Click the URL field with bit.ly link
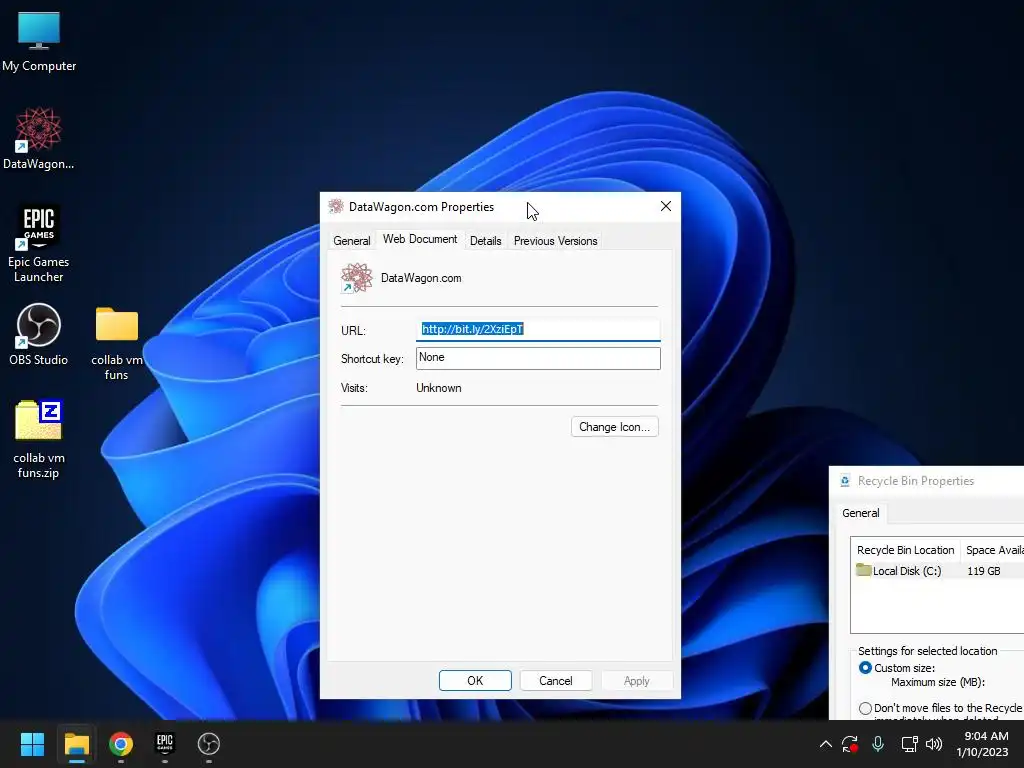1024x768 pixels. (x=538, y=329)
